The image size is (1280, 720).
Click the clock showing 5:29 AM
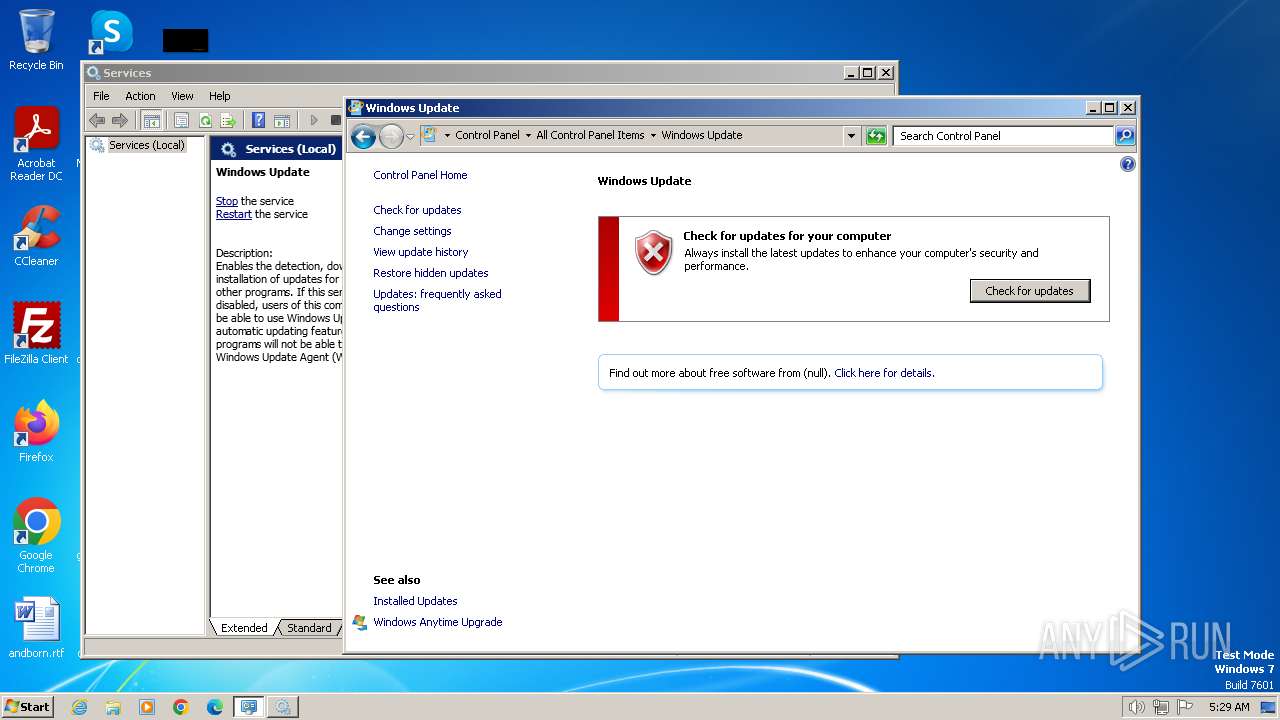point(1229,707)
